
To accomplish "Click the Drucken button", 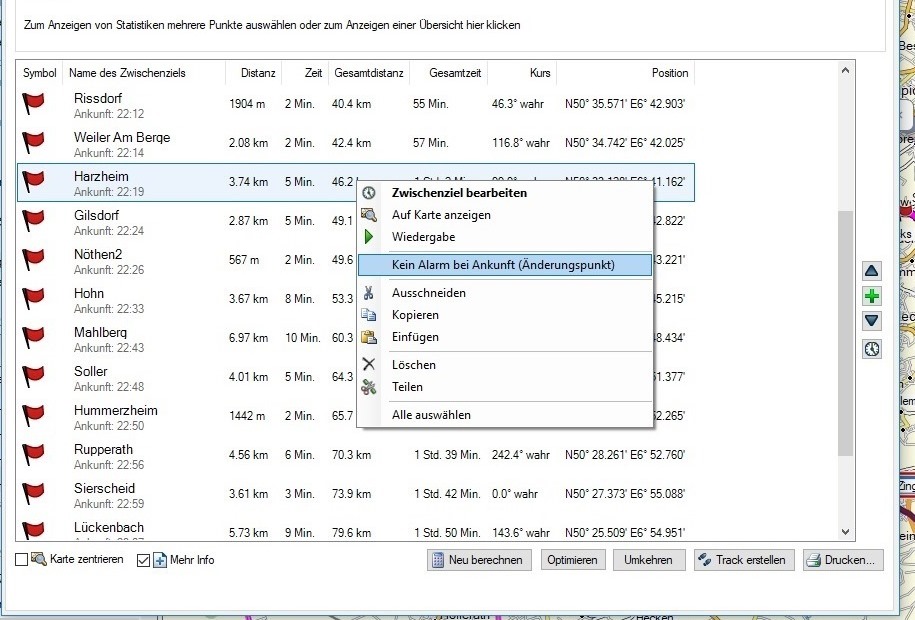I will point(843,560).
